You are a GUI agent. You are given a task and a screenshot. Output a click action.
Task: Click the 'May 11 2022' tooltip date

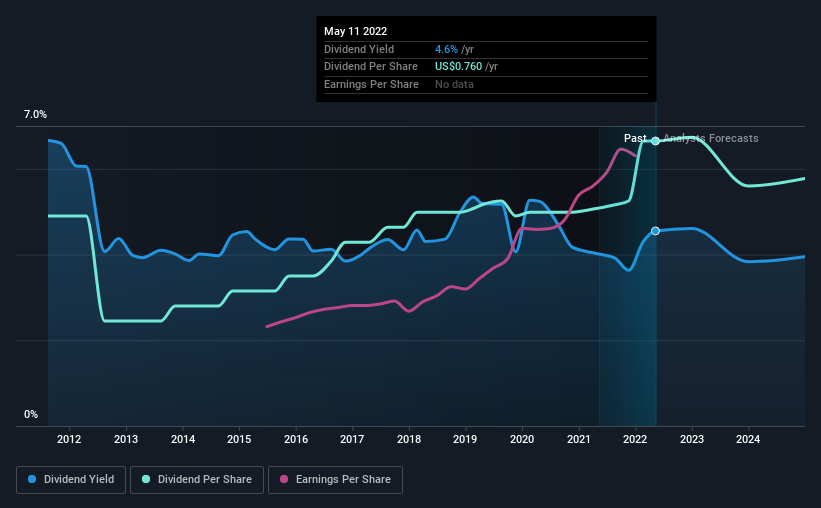(x=356, y=31)
